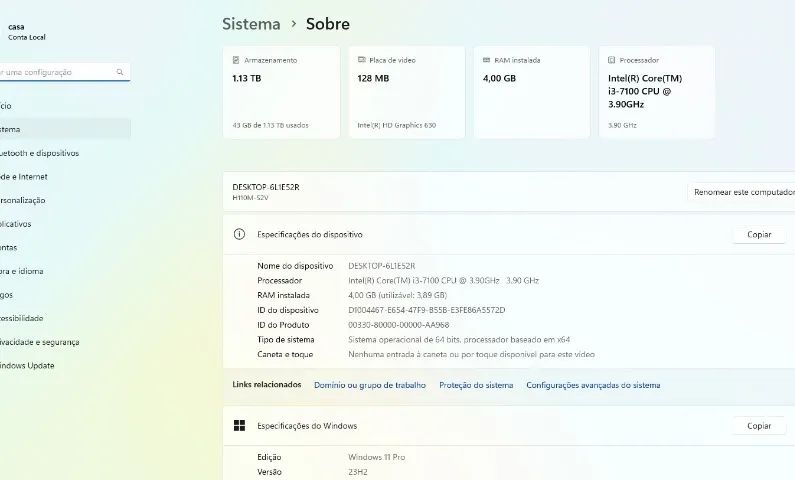Copy the device specifications
This screenshot has width=795, height=480.
click(x=759, y=234)
